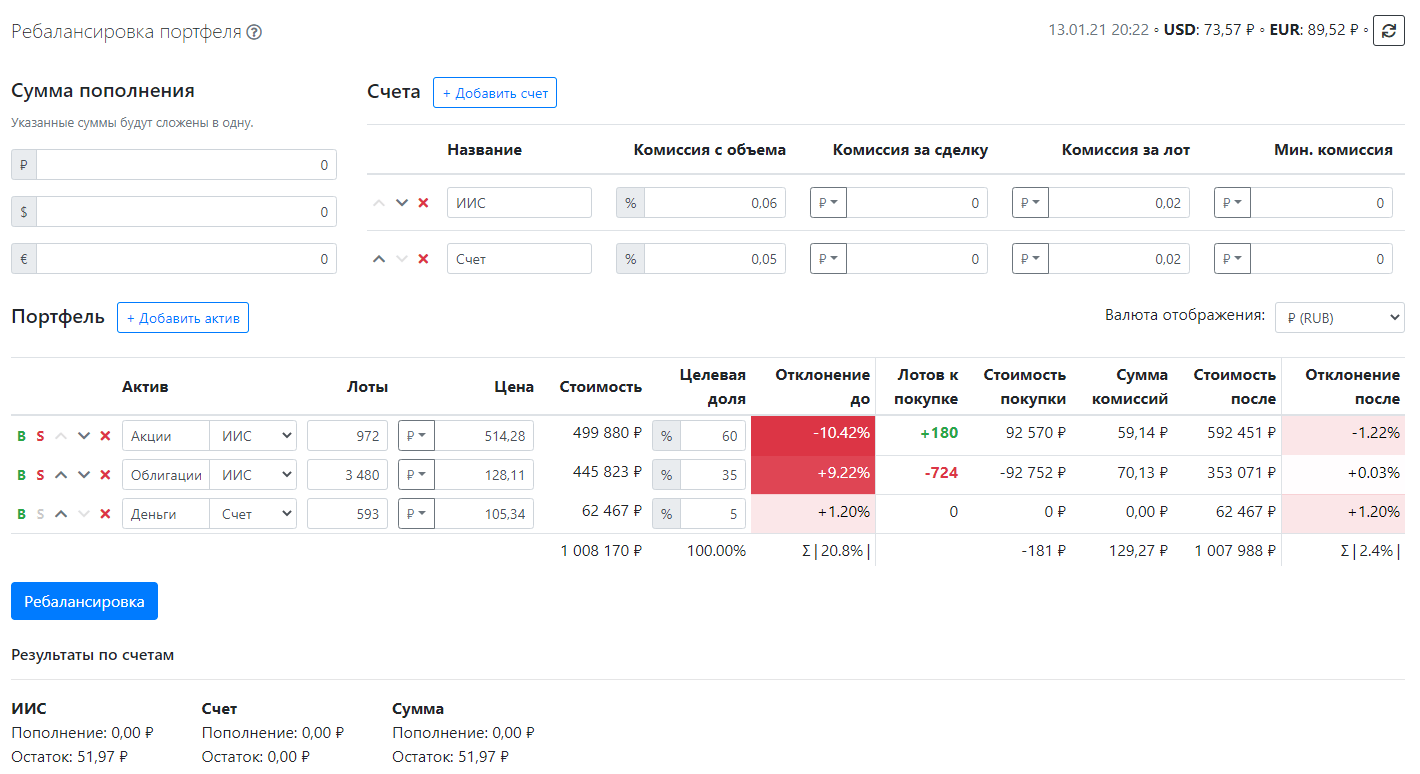This screenshot has height=774, width=1420.
Task: Open the help question mark icon
Action: point(254,32)
